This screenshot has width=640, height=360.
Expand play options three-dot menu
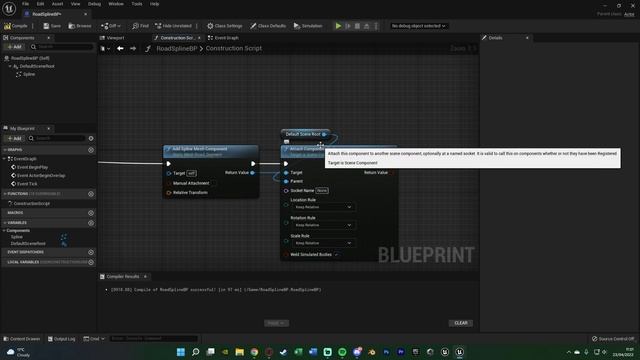[x=376, y=26]
